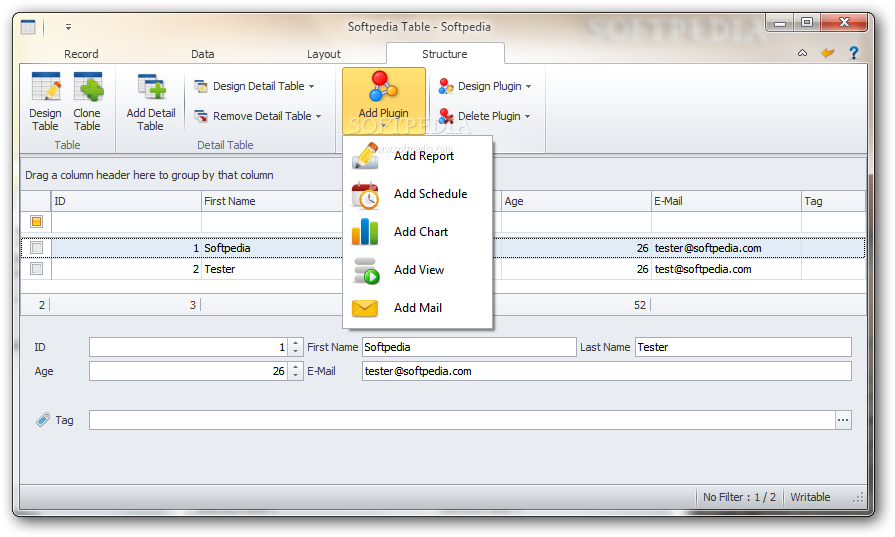Image resolution: width=895 pixels, height=537 pixels.
Task: Sort by the Age column header
Action: pyautogui.click(x=576, y=201)
